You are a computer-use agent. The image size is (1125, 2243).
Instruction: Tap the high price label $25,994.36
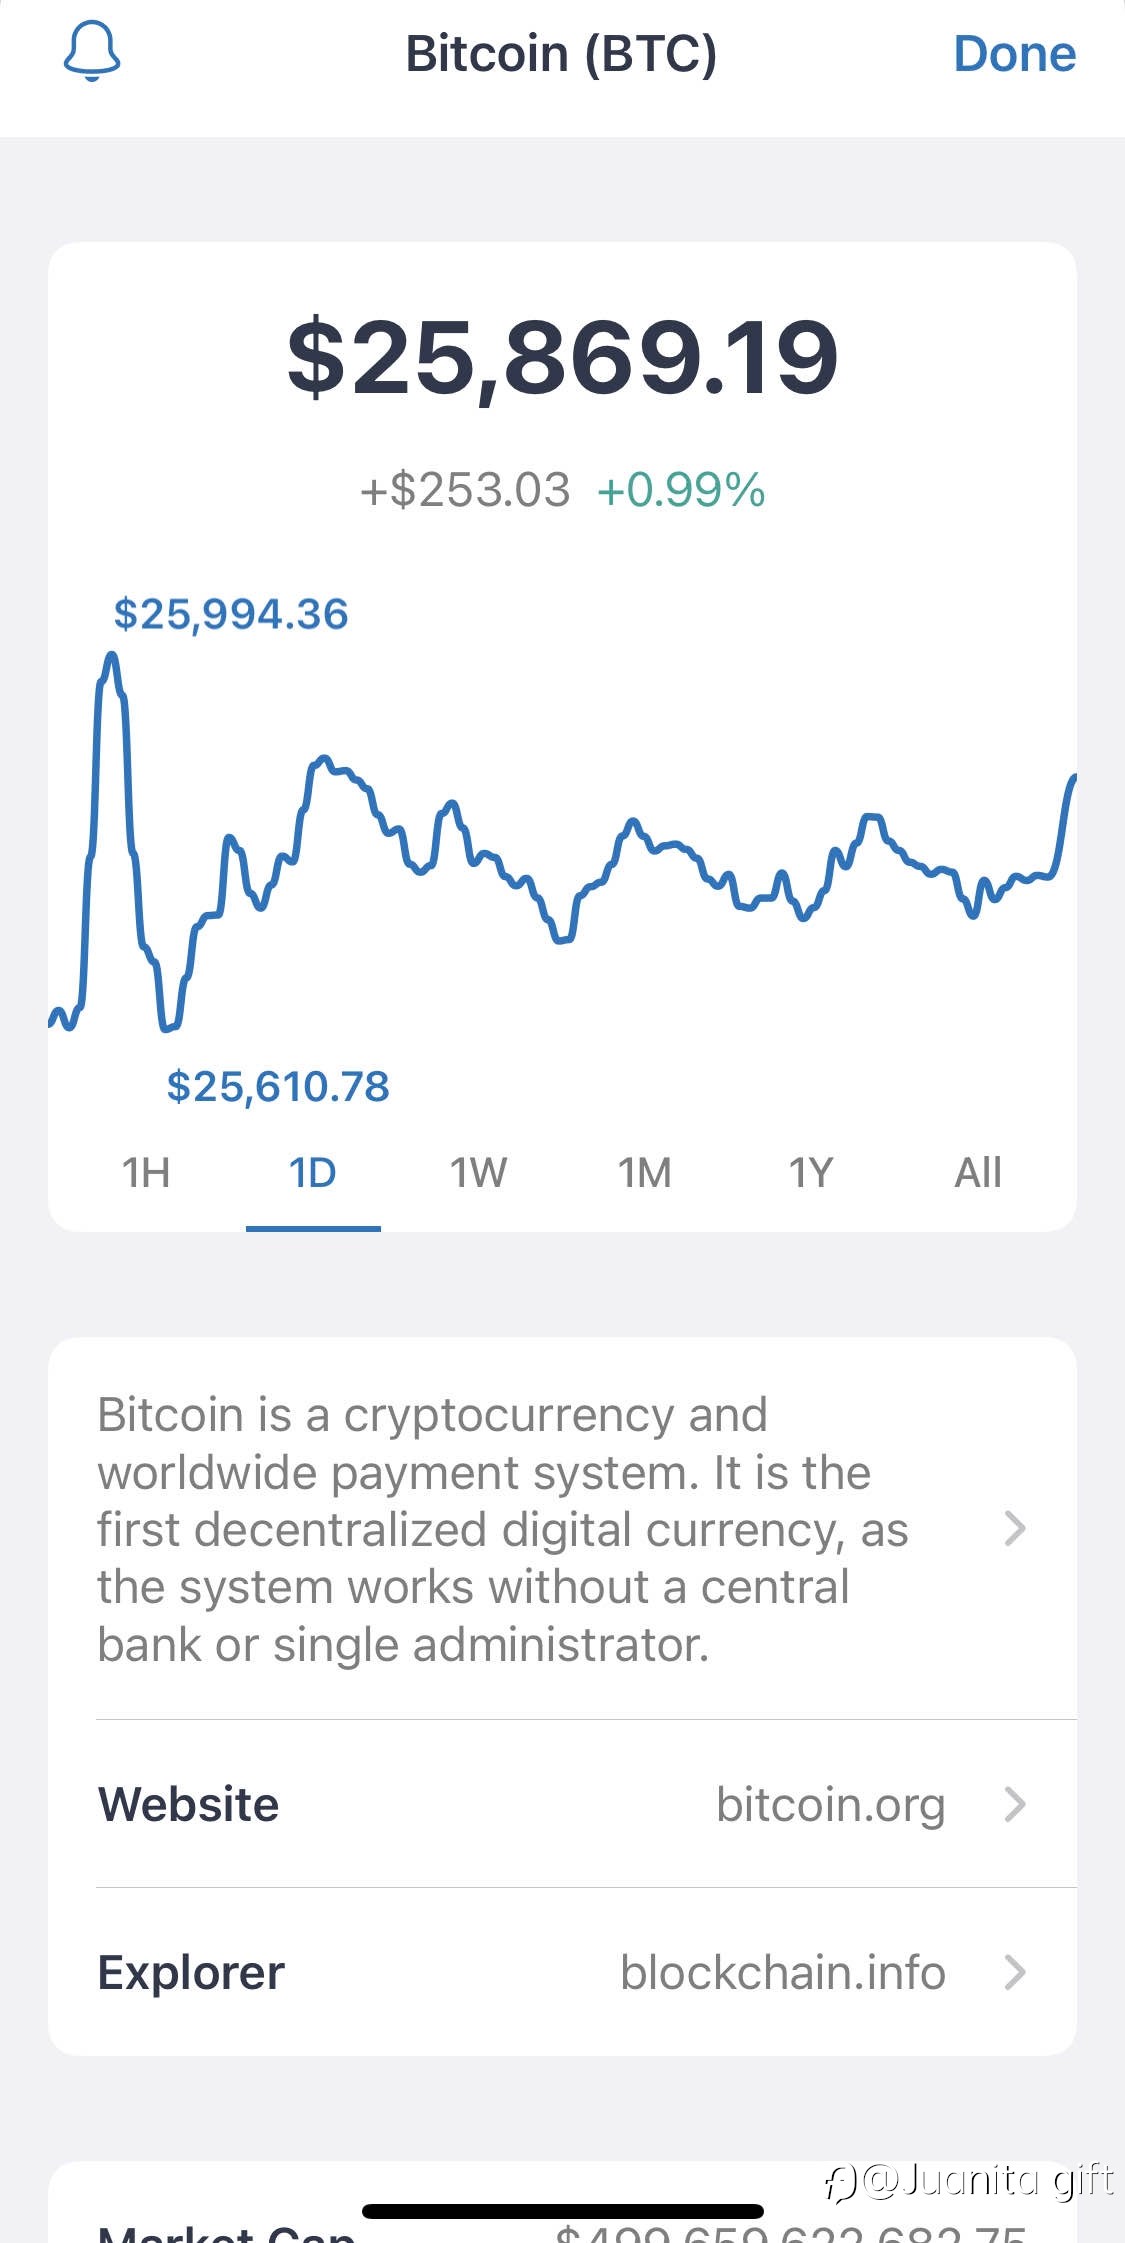[231, 614]
